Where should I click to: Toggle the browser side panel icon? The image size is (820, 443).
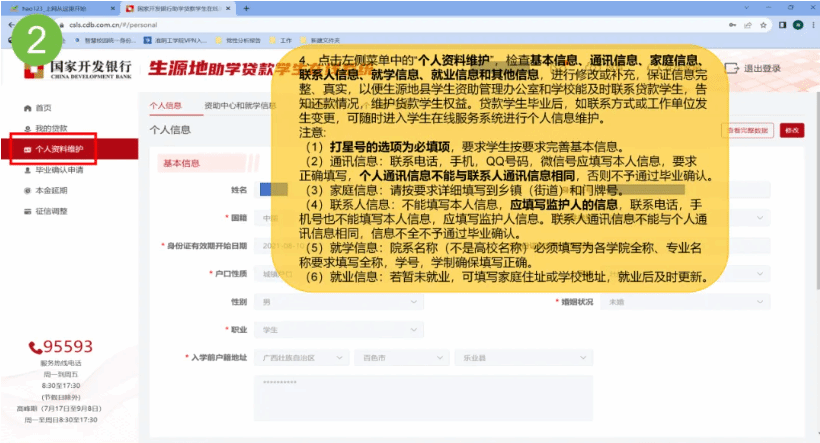click(782, 25)
